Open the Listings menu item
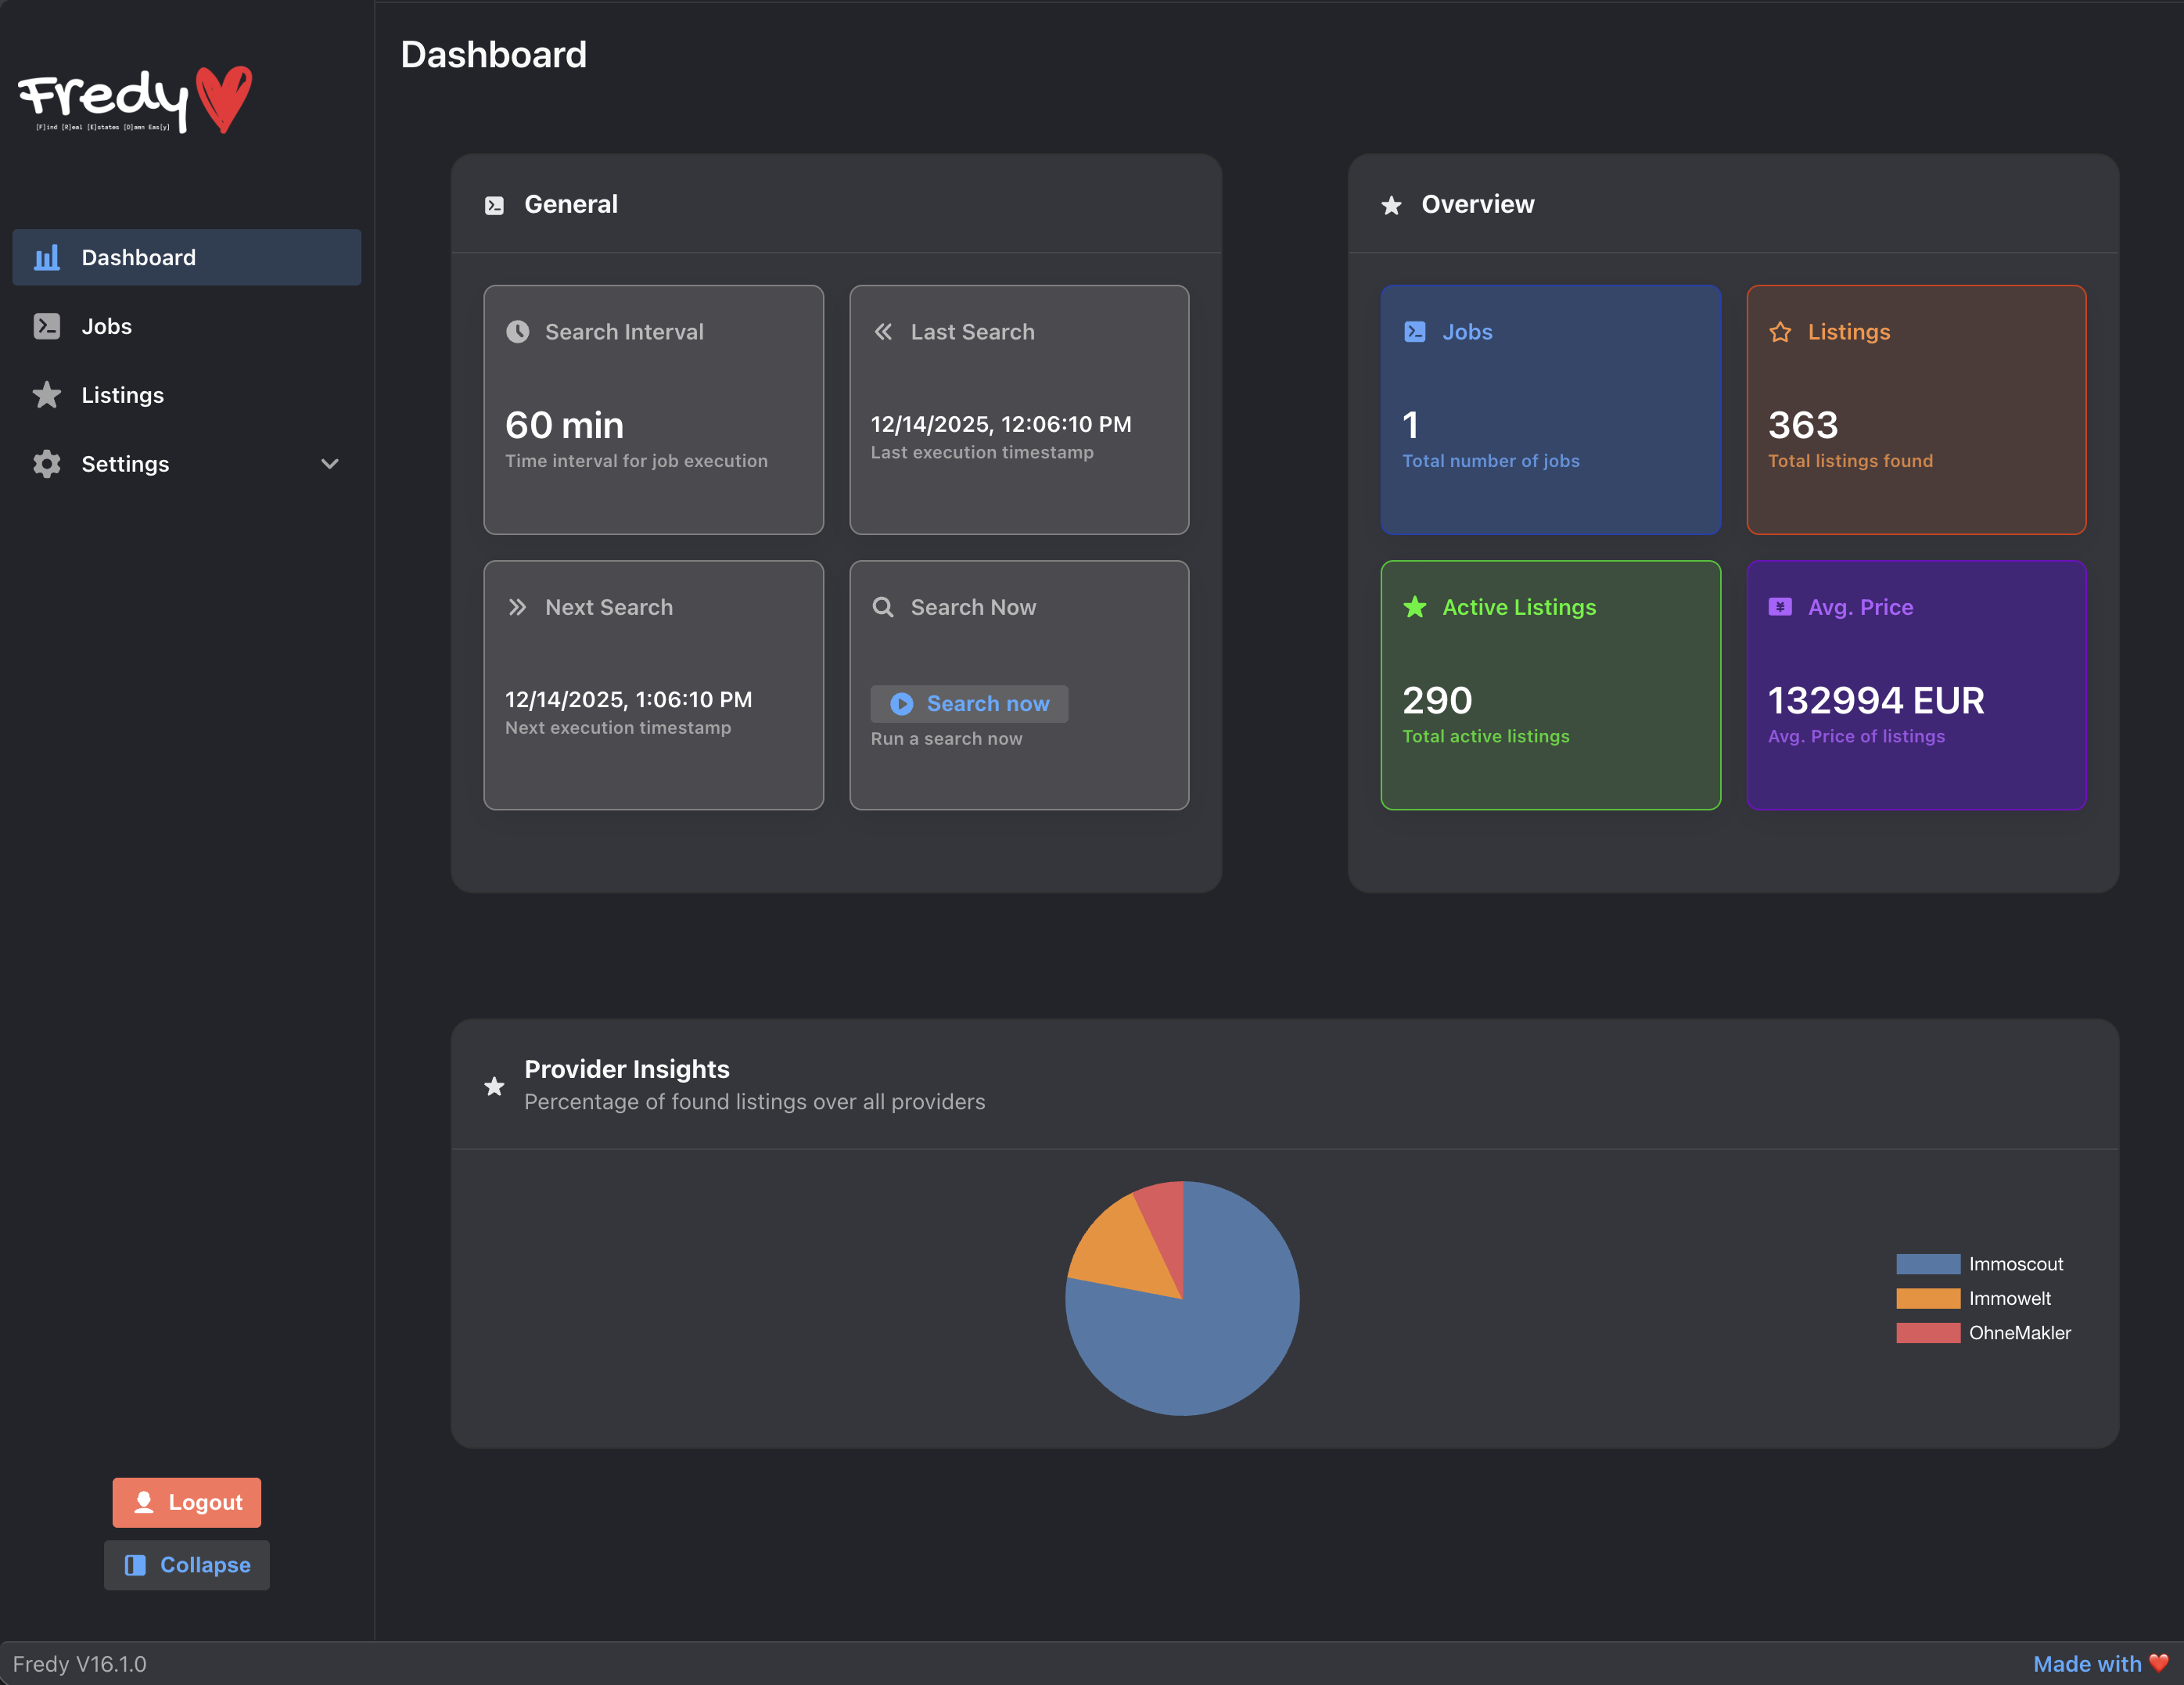 [x=187, y=395]
